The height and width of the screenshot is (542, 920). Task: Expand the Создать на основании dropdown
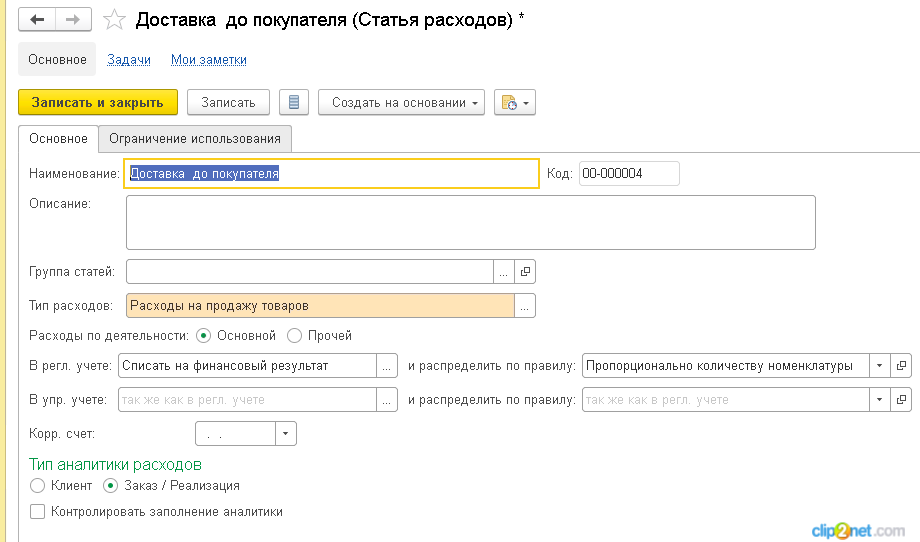(x=401, y=102)
